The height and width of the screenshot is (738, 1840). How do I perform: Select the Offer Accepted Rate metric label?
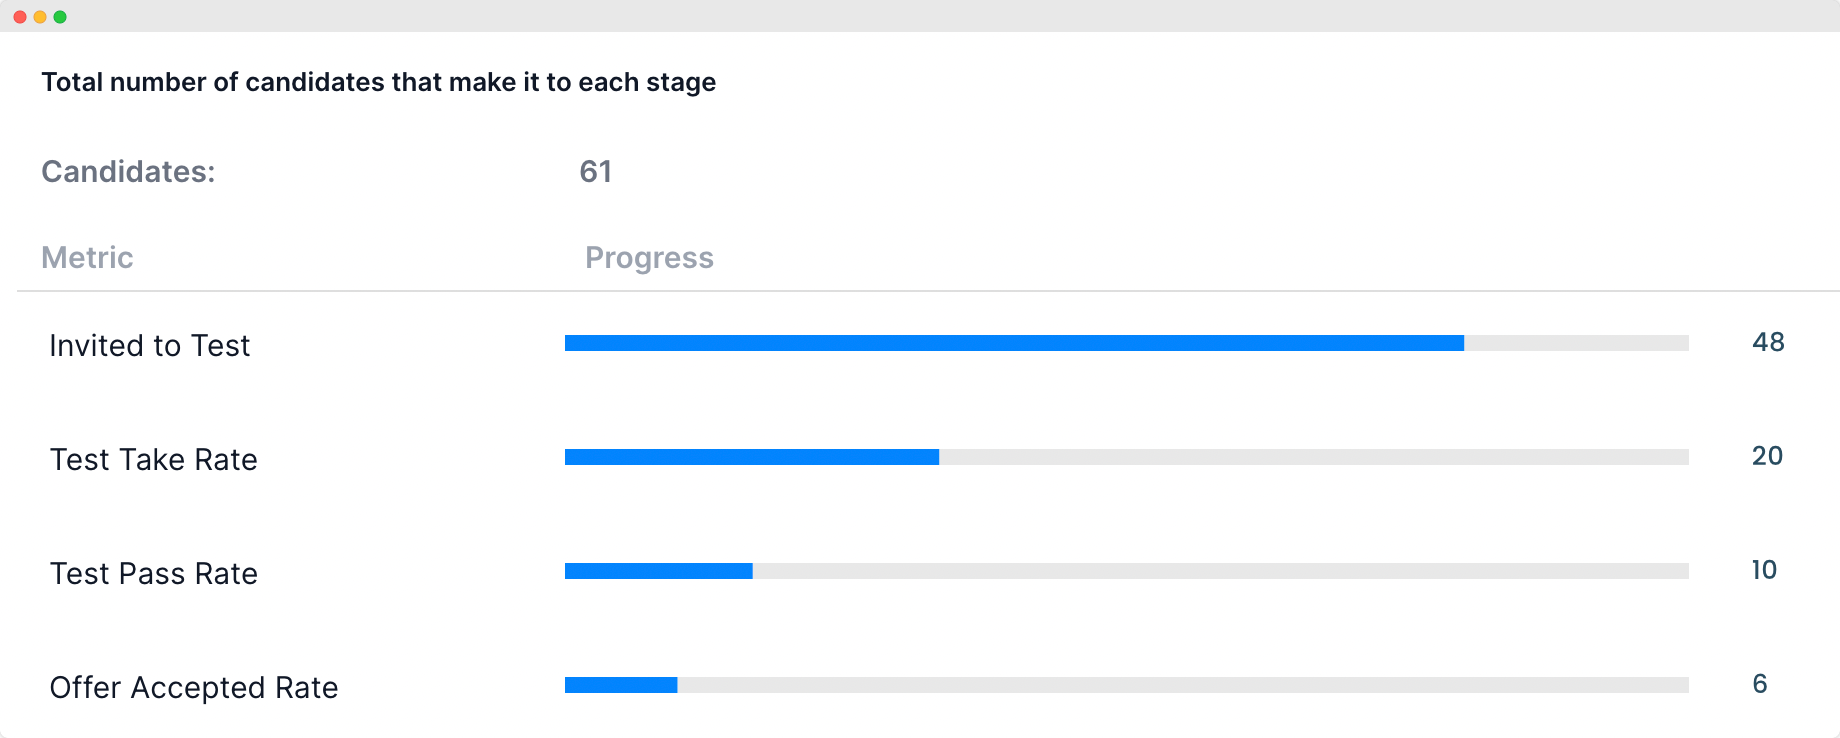[194, 687]
